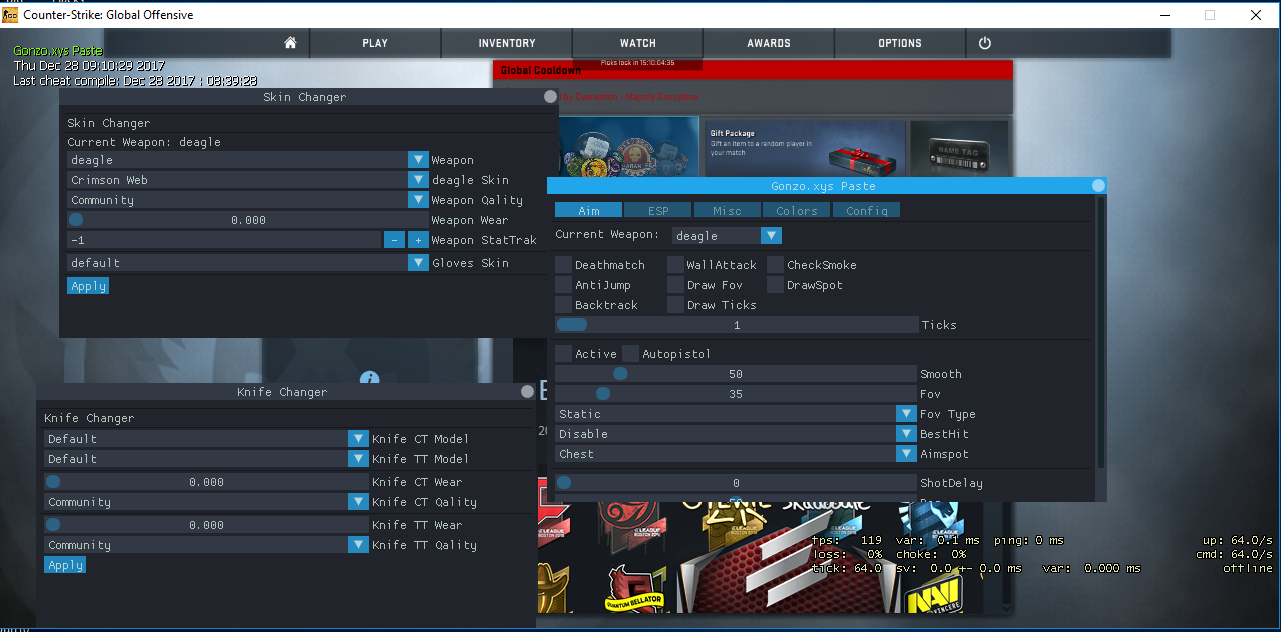
Task: Collapse the Skin Changer window with round button
Action: click(550, 97)
